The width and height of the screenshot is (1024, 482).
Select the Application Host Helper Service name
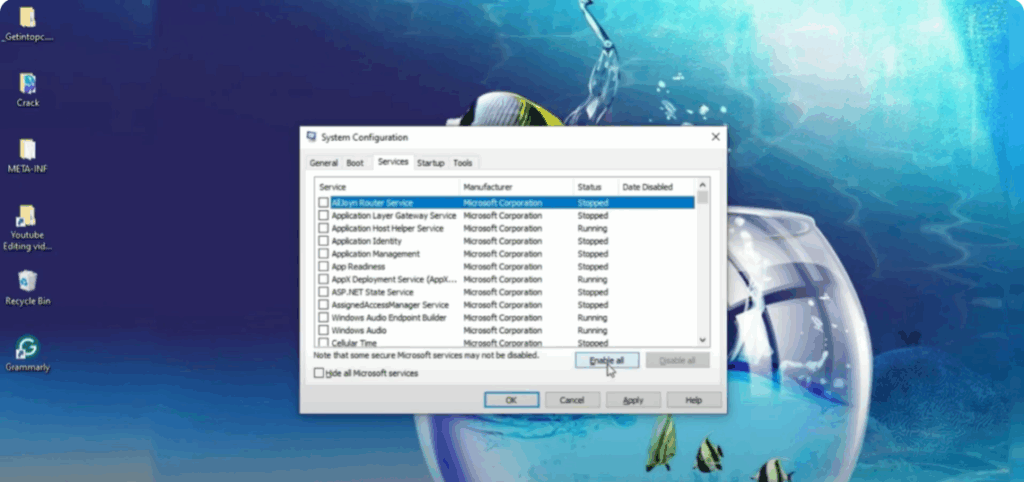pyautogui.click(x=387, y=229)
